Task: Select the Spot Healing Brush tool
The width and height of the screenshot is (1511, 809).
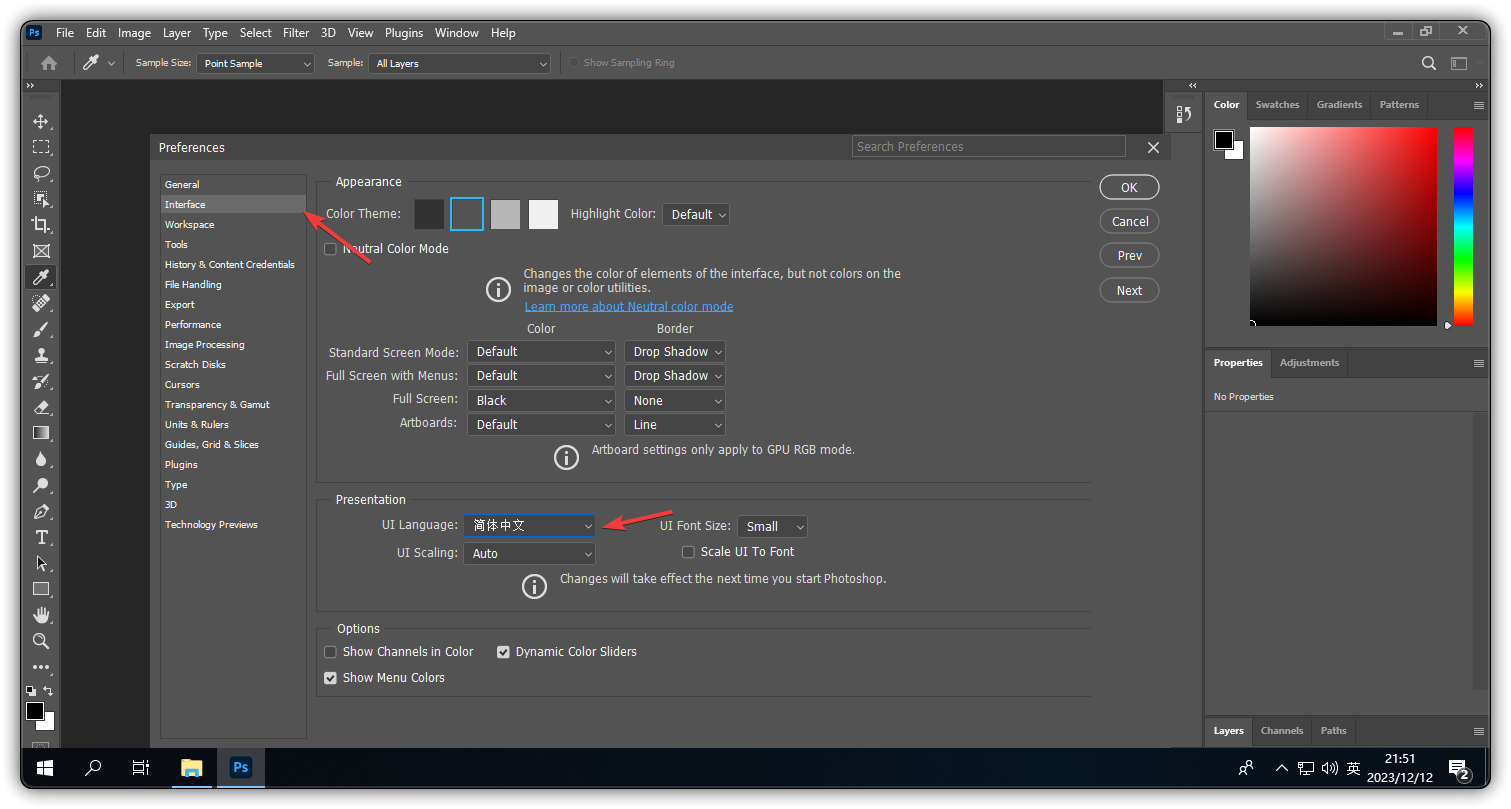Action: point(41,303)
